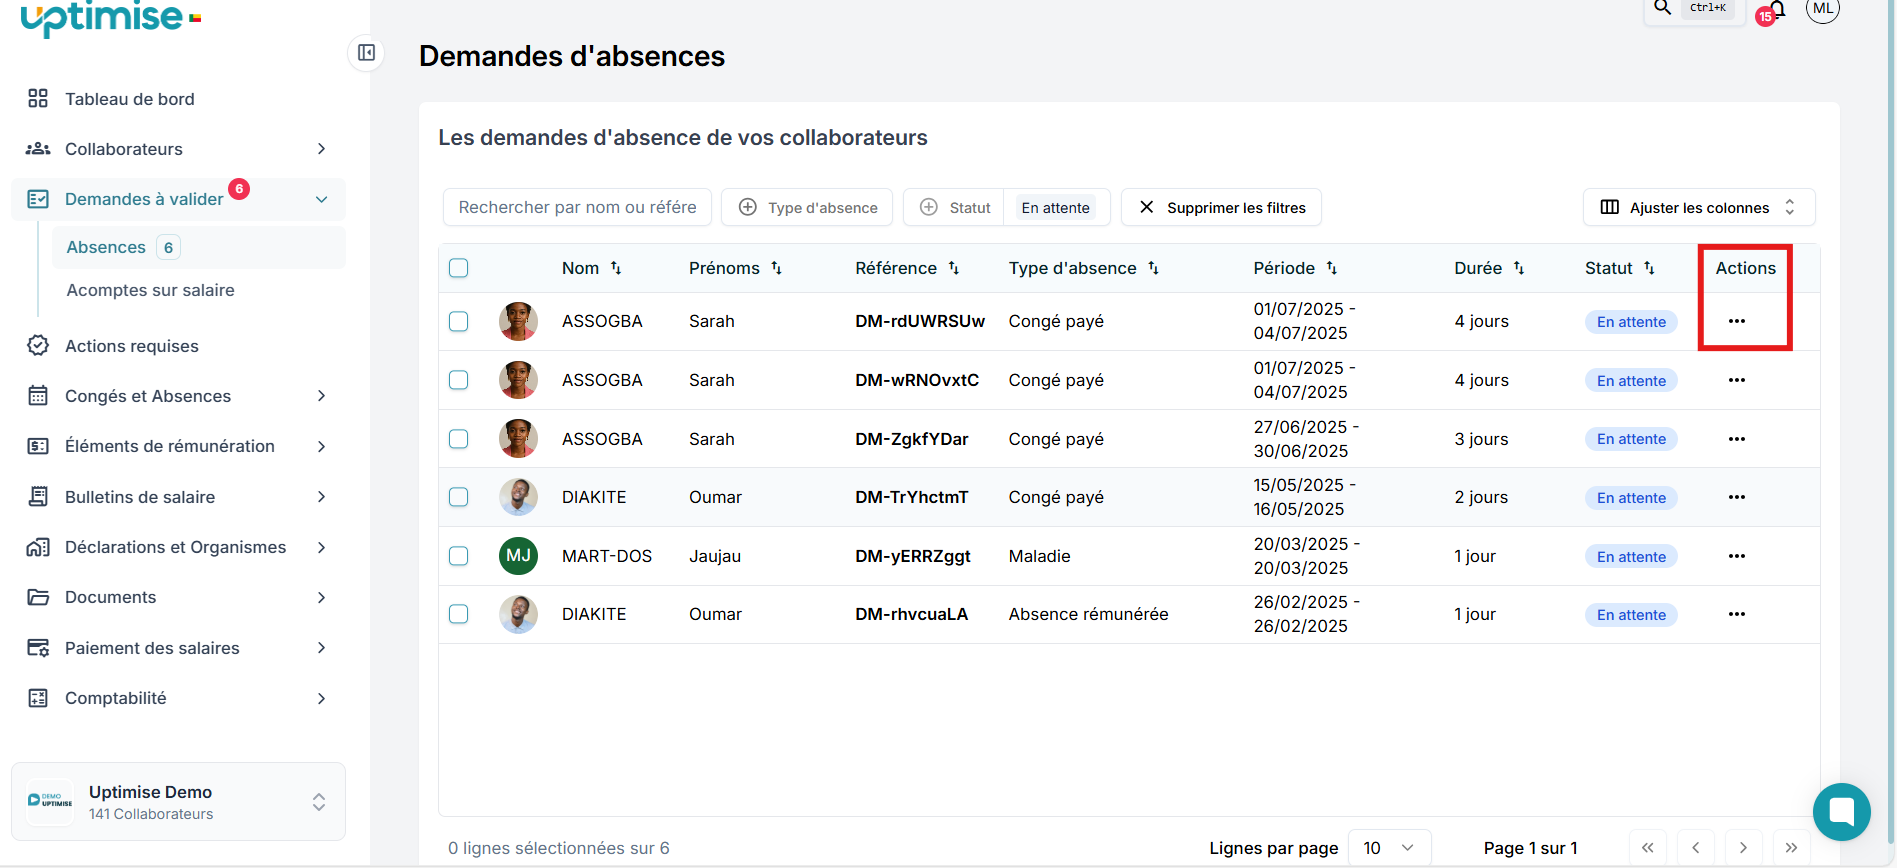Tick checkbox for request DM-TrYhctmT
Image resolution: width=1897 pixels, height=868 pixels.
point(459,497)
